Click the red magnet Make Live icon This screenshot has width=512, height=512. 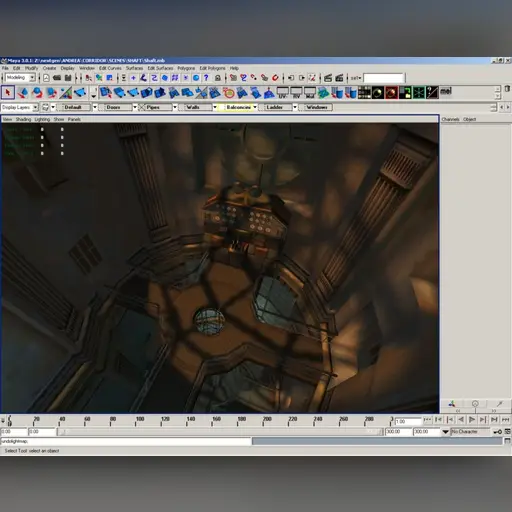coord(275,78)
